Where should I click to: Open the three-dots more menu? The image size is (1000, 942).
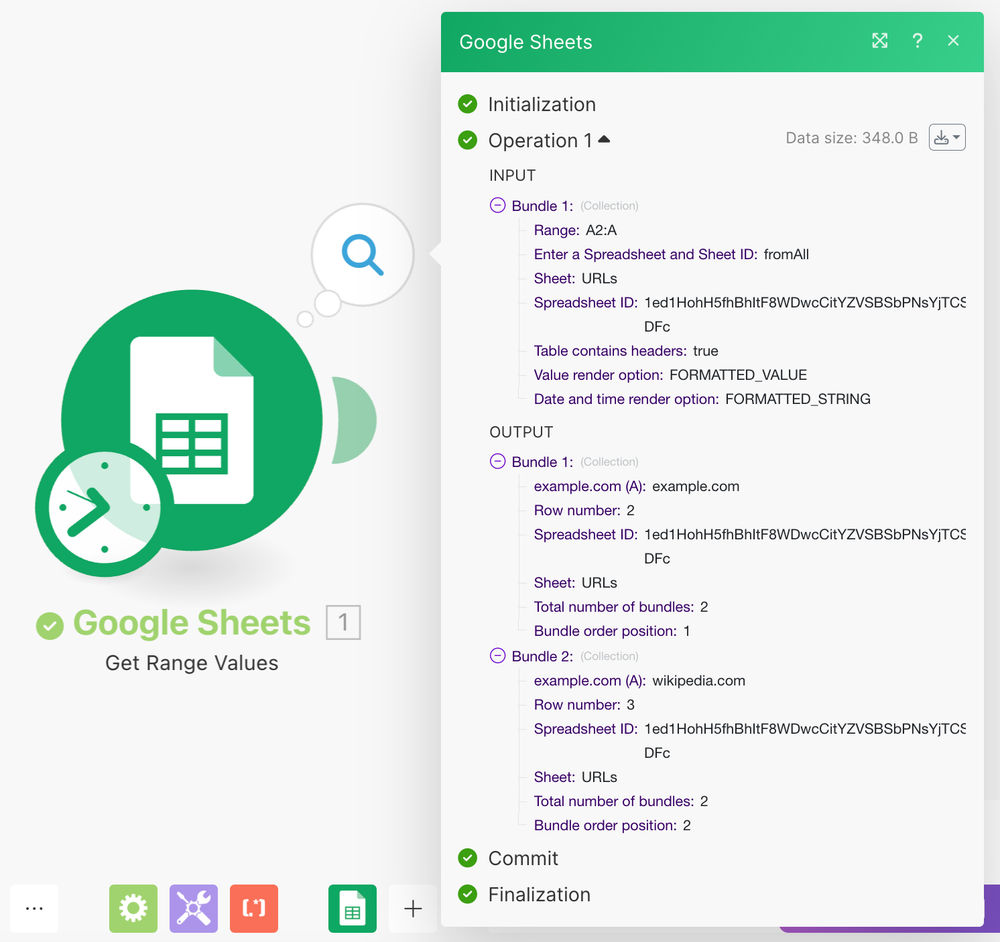point(34,908)
